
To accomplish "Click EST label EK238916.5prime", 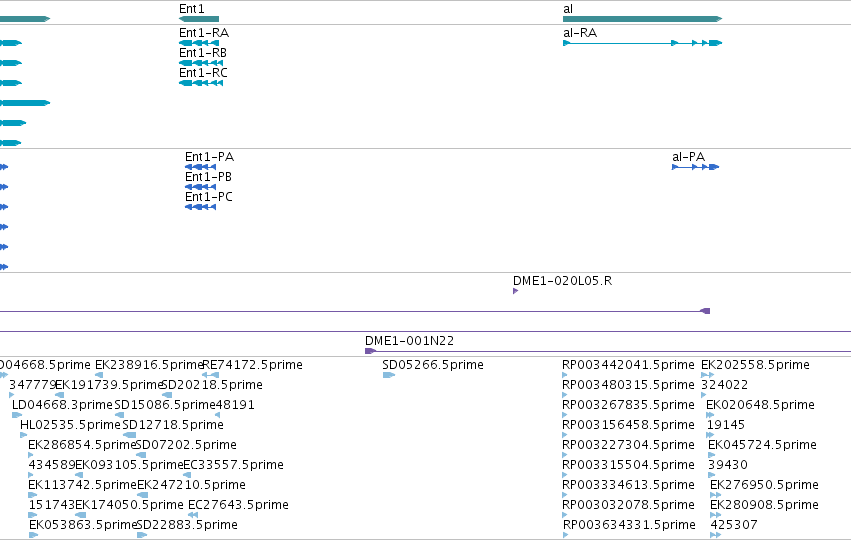I will click(149, 365).
